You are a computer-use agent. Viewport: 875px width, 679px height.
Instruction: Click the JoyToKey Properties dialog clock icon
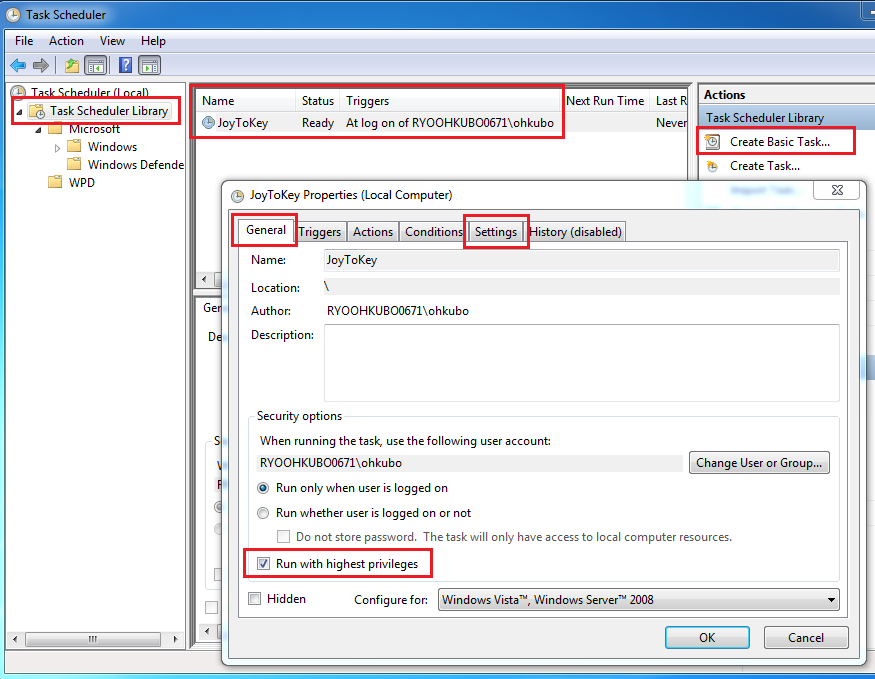pyautogui.click(x=238, y=196)
